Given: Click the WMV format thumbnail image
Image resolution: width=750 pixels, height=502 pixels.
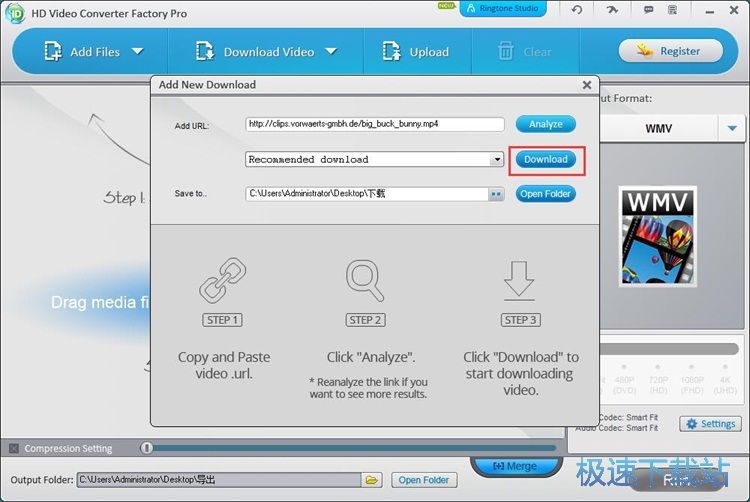Looking at the screenshot, I should point(657,237).
